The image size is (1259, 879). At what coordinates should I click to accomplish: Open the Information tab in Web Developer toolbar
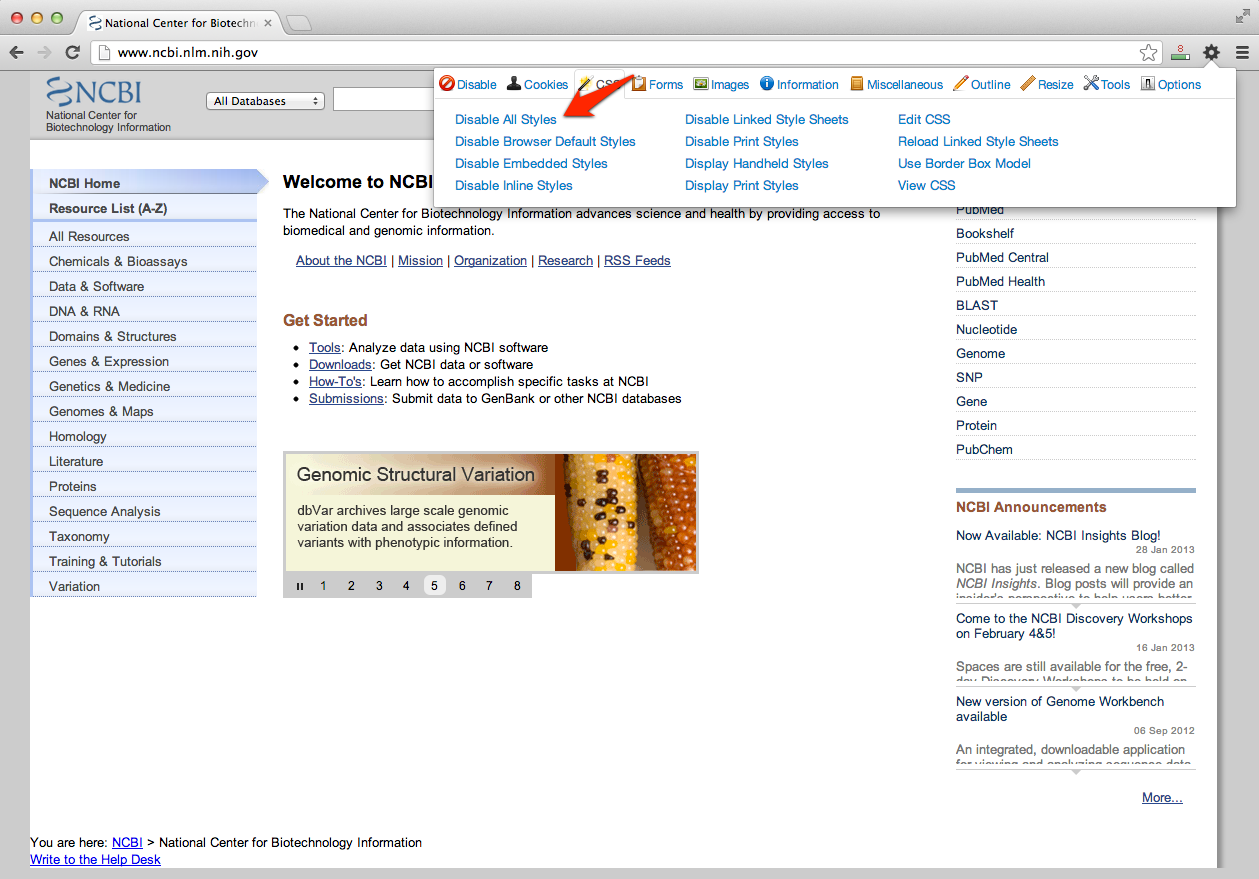[x=799, y=85]
